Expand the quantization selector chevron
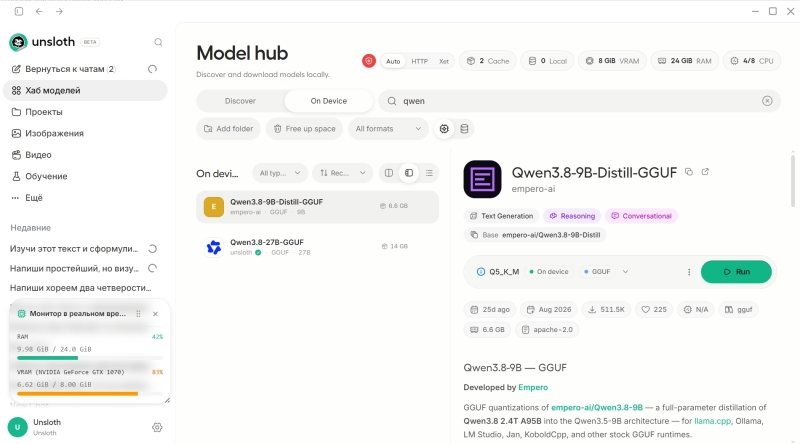Viewport: 800px width, 444px height. click(625, 272)
